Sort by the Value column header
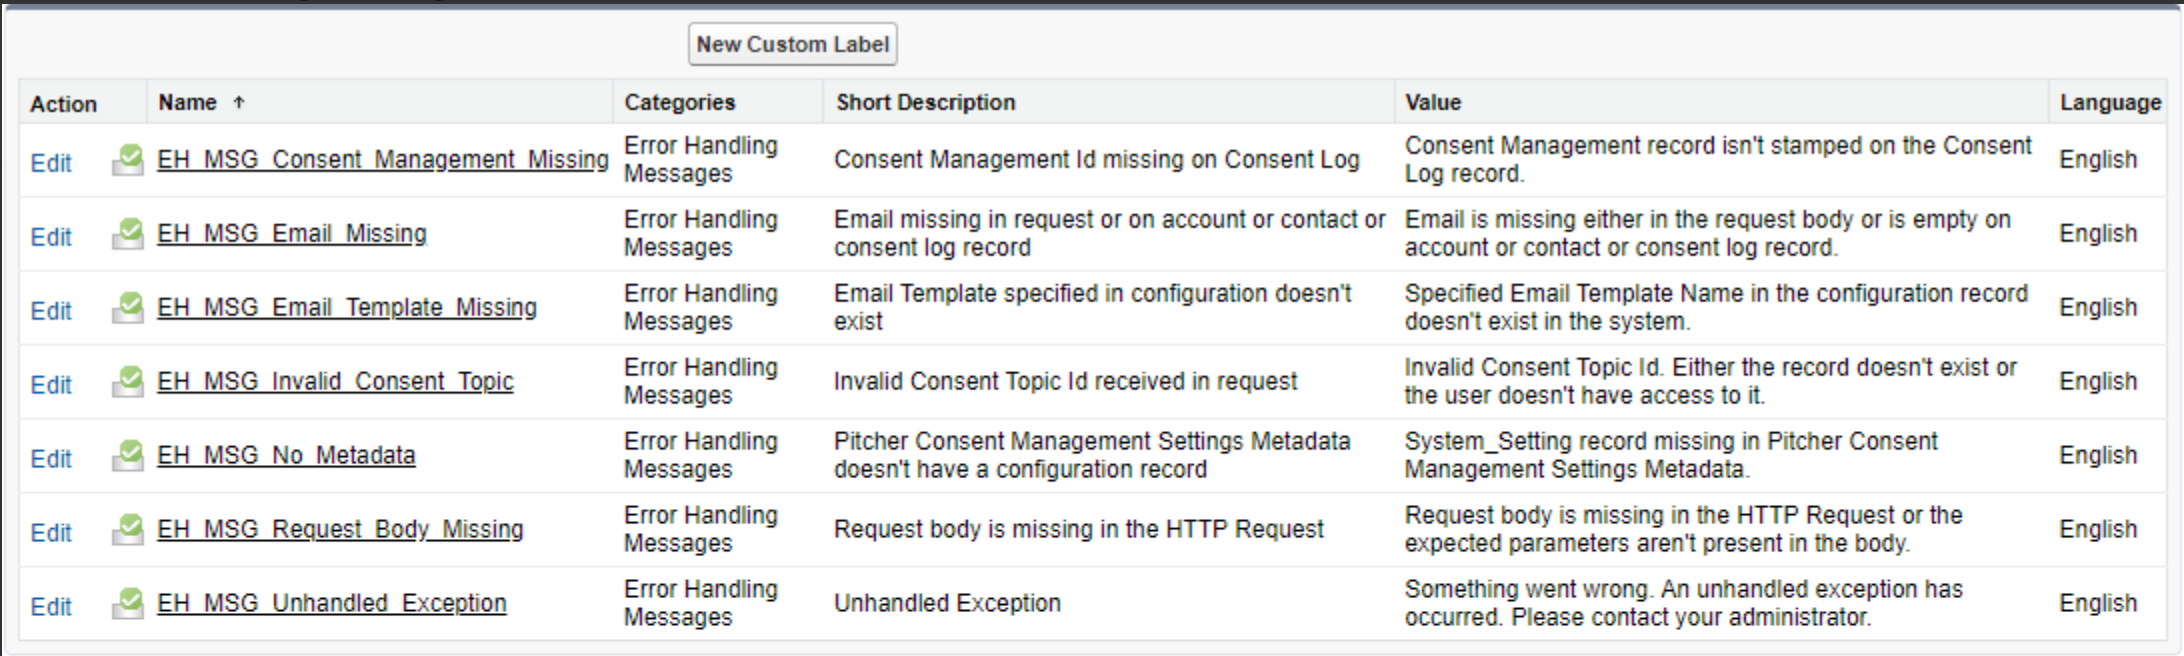The height and width of the screenshot is (656, 2184). 1433,102
